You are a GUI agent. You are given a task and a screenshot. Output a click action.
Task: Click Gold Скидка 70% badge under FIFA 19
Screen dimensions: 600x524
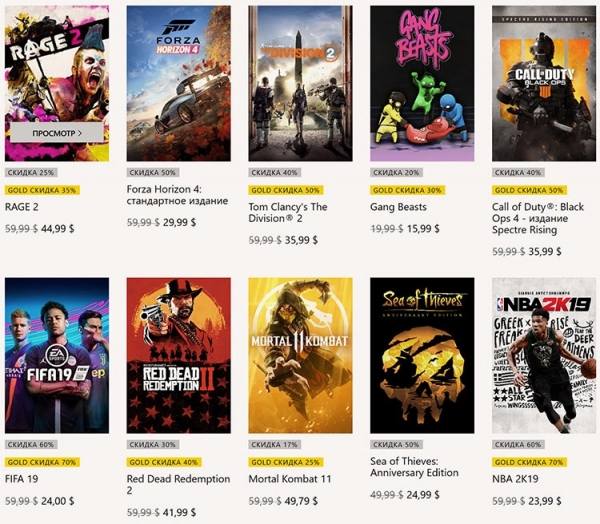pyautogui.click(x=42, y=461)
